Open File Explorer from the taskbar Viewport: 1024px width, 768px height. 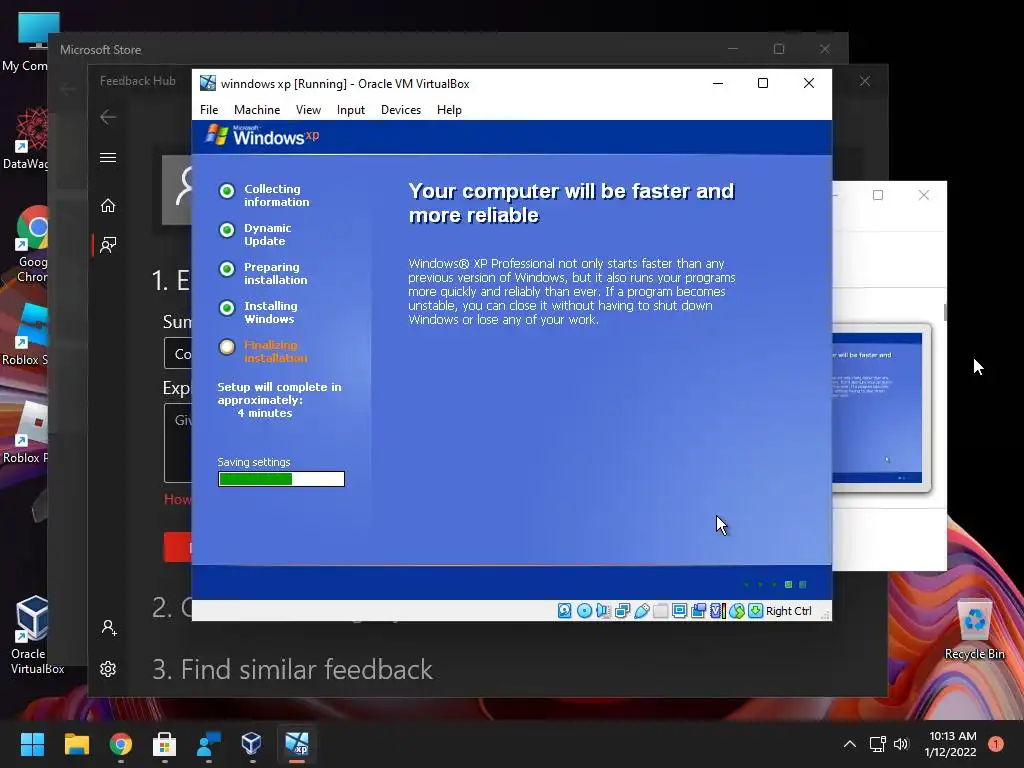[x=76, y=744]
